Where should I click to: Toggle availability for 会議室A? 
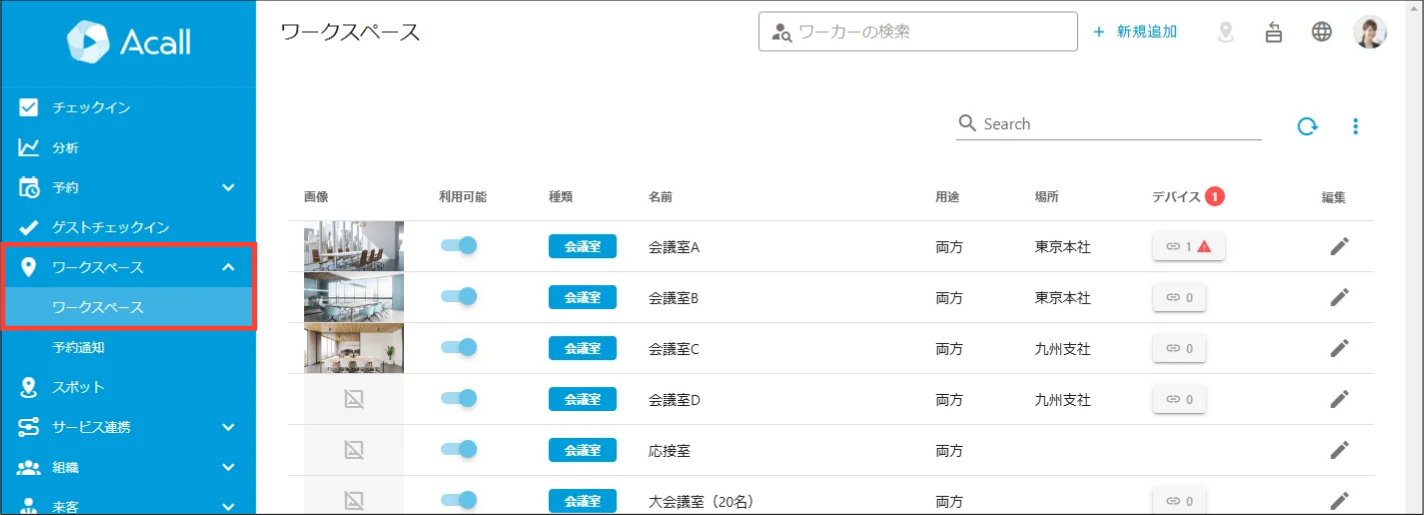[x=459, y=245]
